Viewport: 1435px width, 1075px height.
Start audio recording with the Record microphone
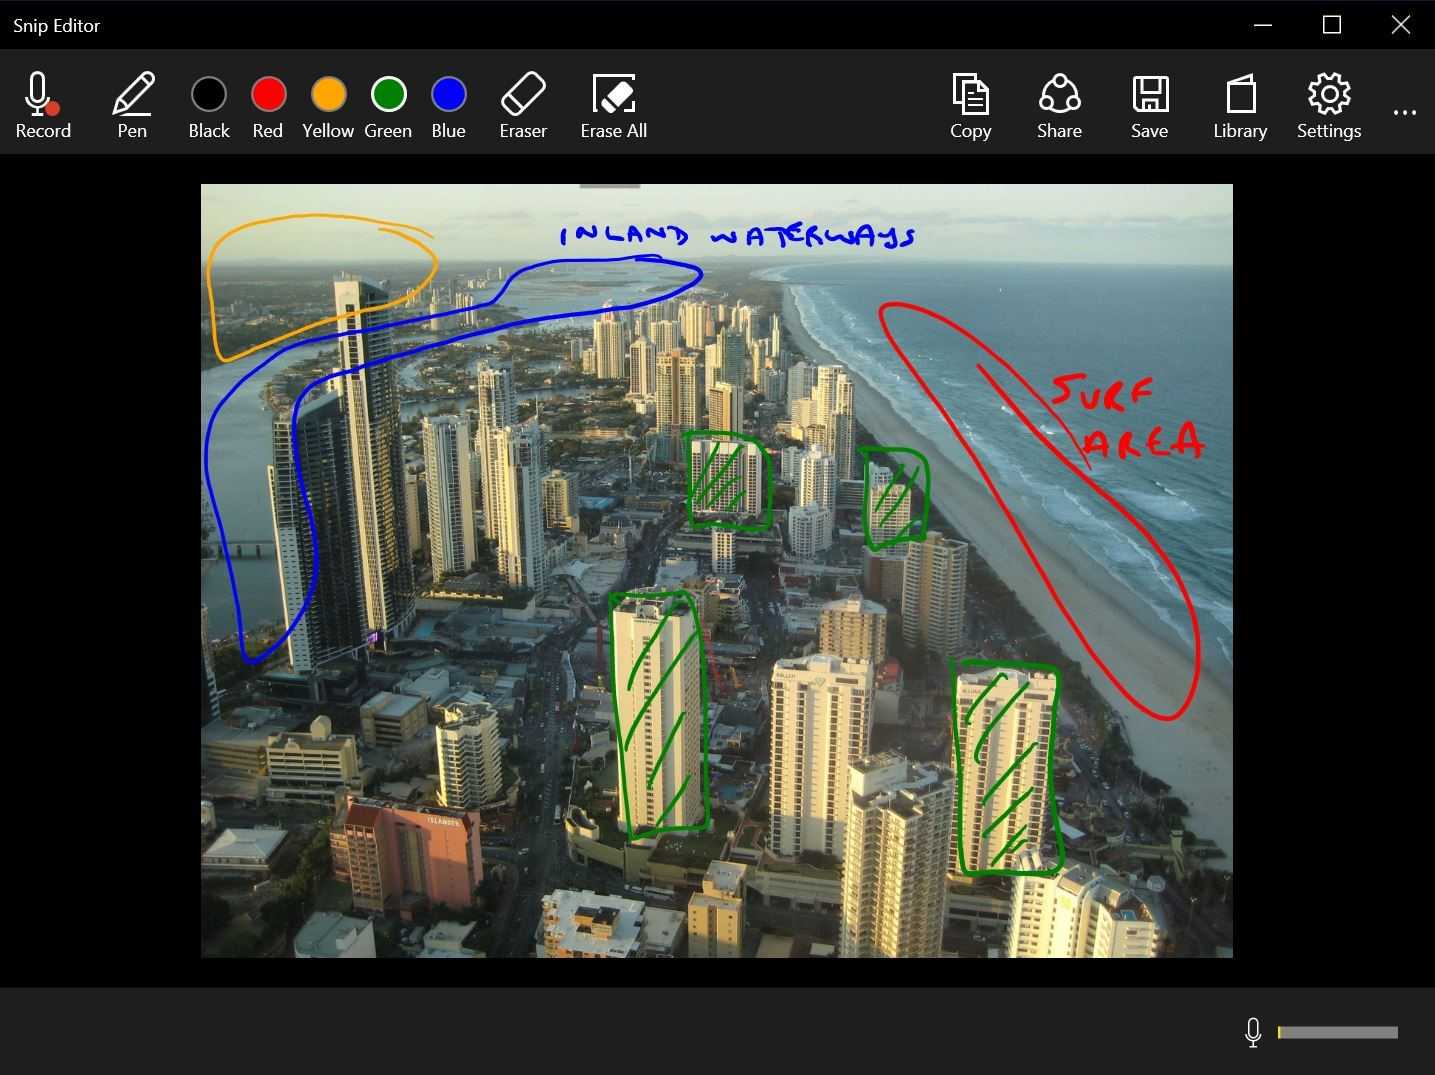42,105
